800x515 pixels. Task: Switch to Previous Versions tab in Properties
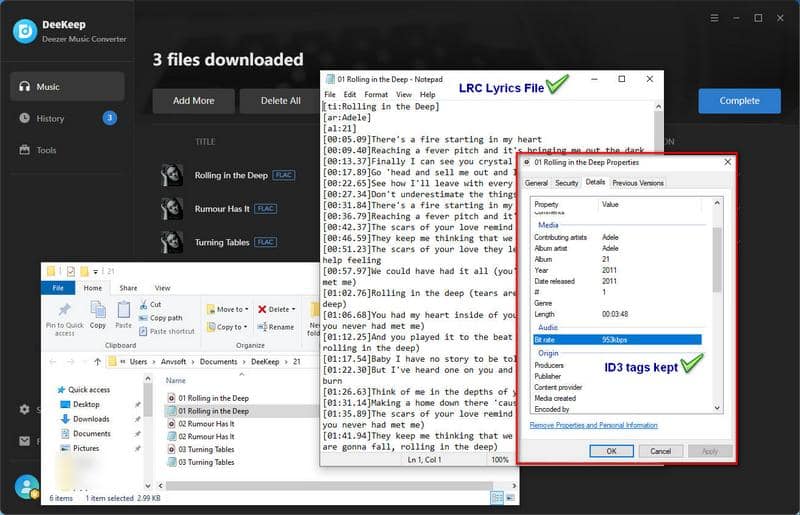point(638,183)
